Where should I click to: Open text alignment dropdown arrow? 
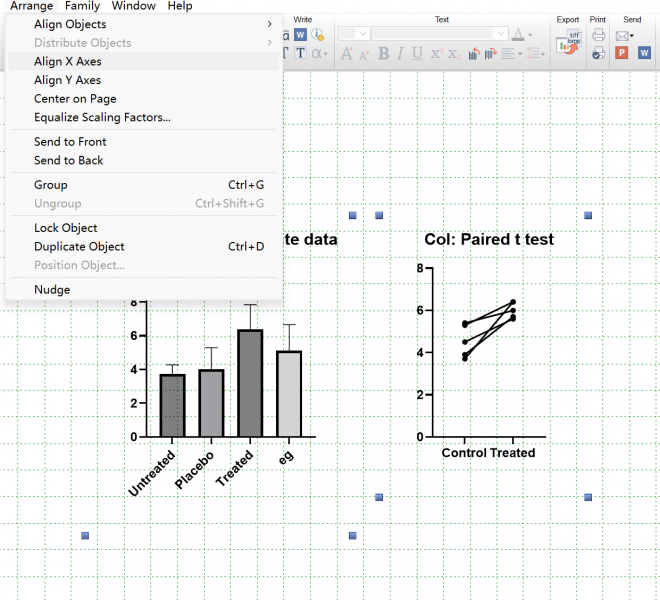(x=520, y=54)
